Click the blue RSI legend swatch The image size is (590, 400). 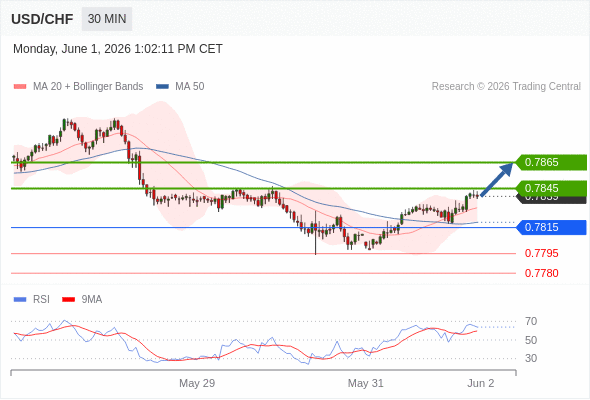tap(20, 300)
